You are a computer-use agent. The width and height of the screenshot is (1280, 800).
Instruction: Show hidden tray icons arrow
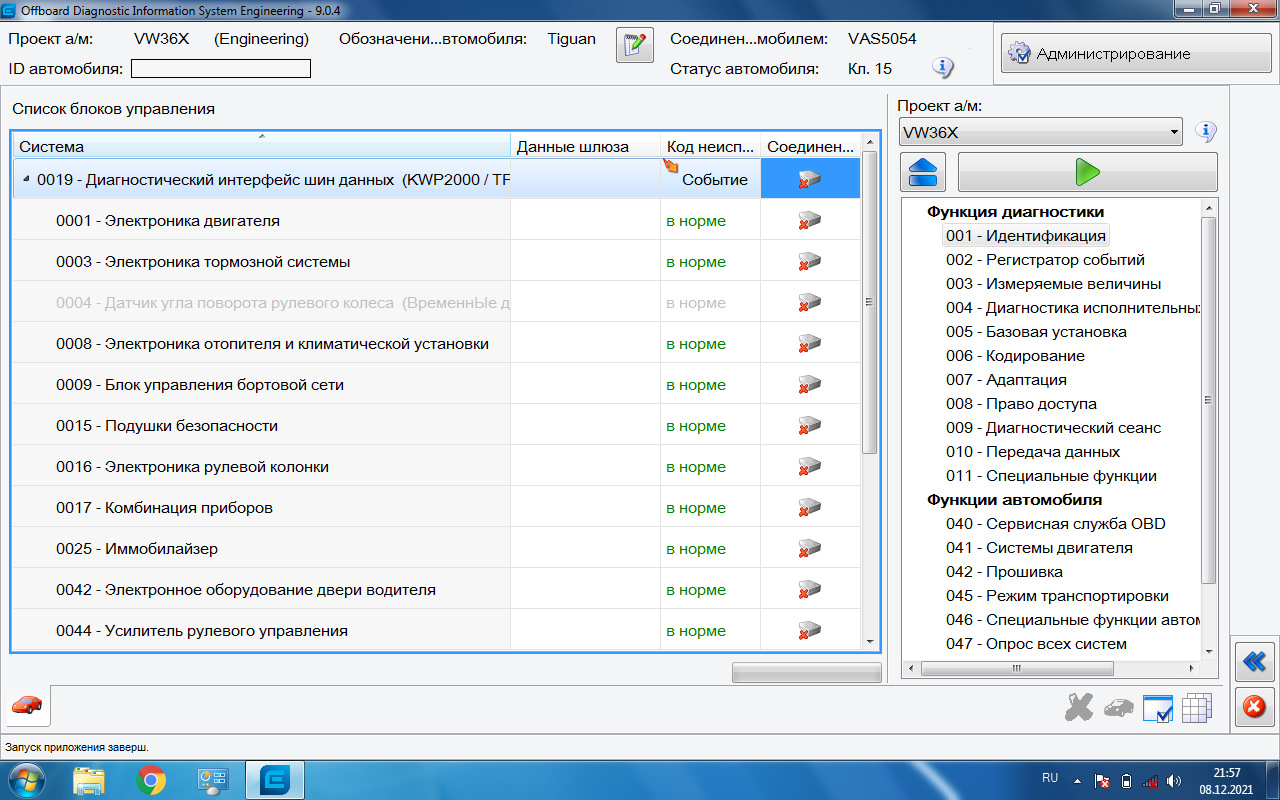point(1077,780)
